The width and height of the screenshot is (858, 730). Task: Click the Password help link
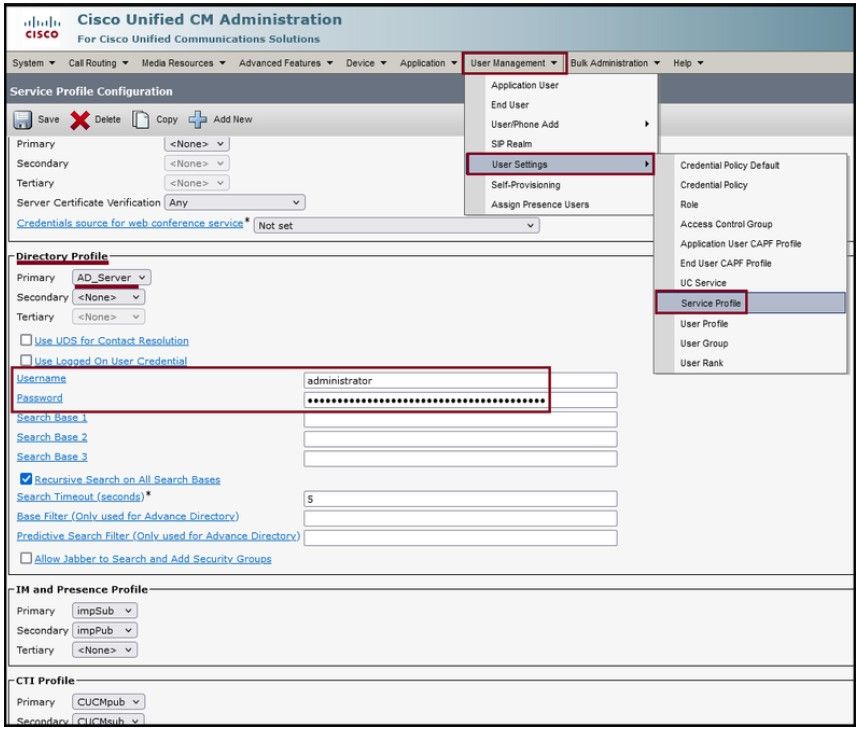point(39,398)
